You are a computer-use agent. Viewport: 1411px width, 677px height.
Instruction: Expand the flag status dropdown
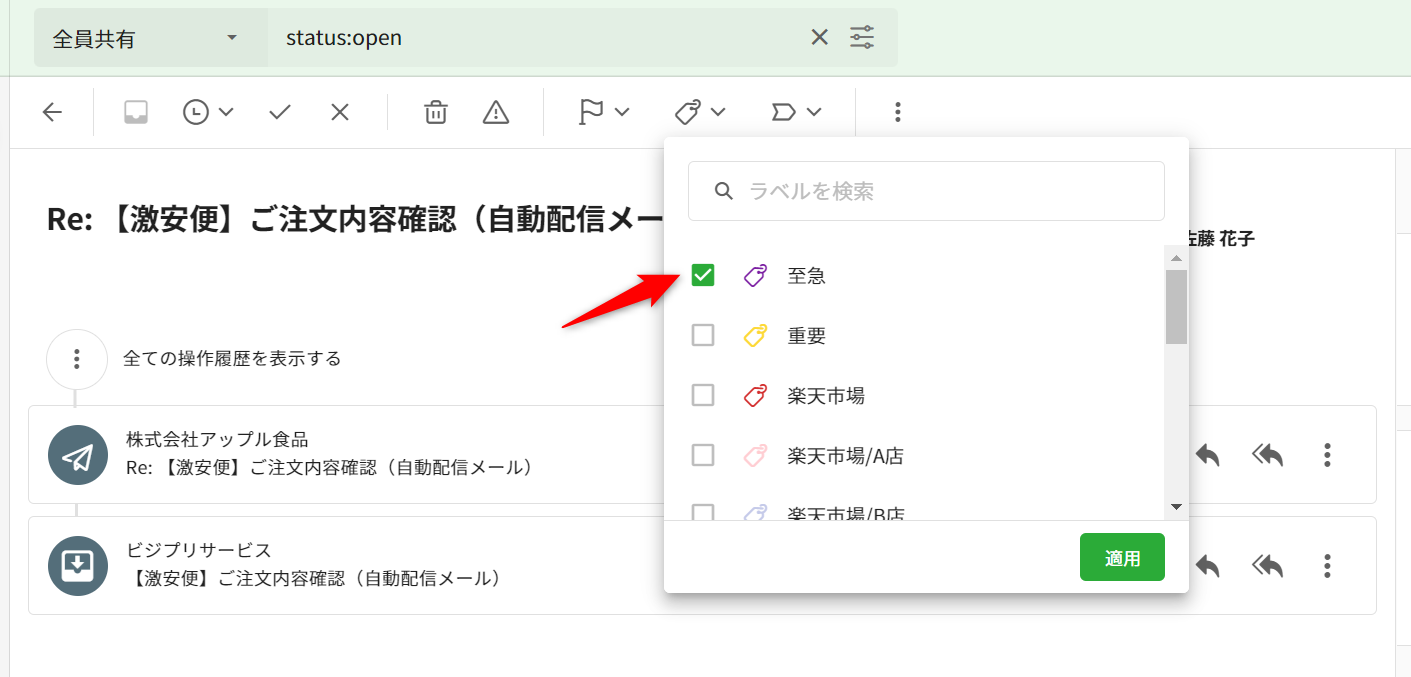[604, 113]
